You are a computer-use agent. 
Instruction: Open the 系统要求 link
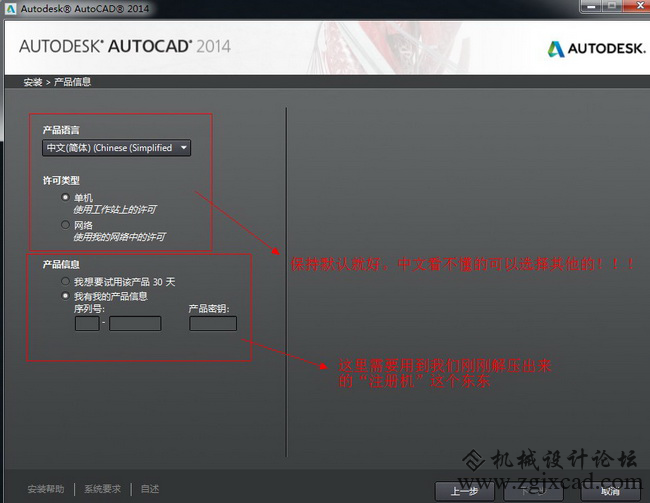click(x=102, y=489)
